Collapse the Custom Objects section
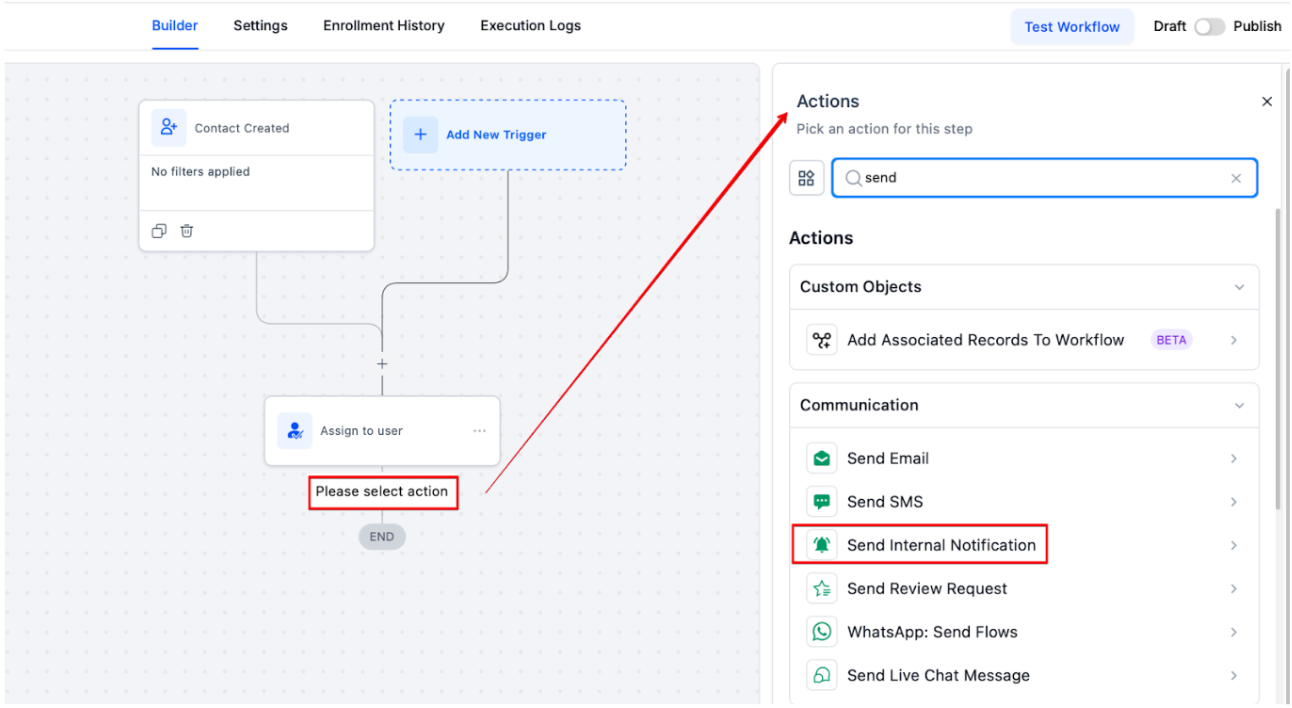 coord(1239,287)
